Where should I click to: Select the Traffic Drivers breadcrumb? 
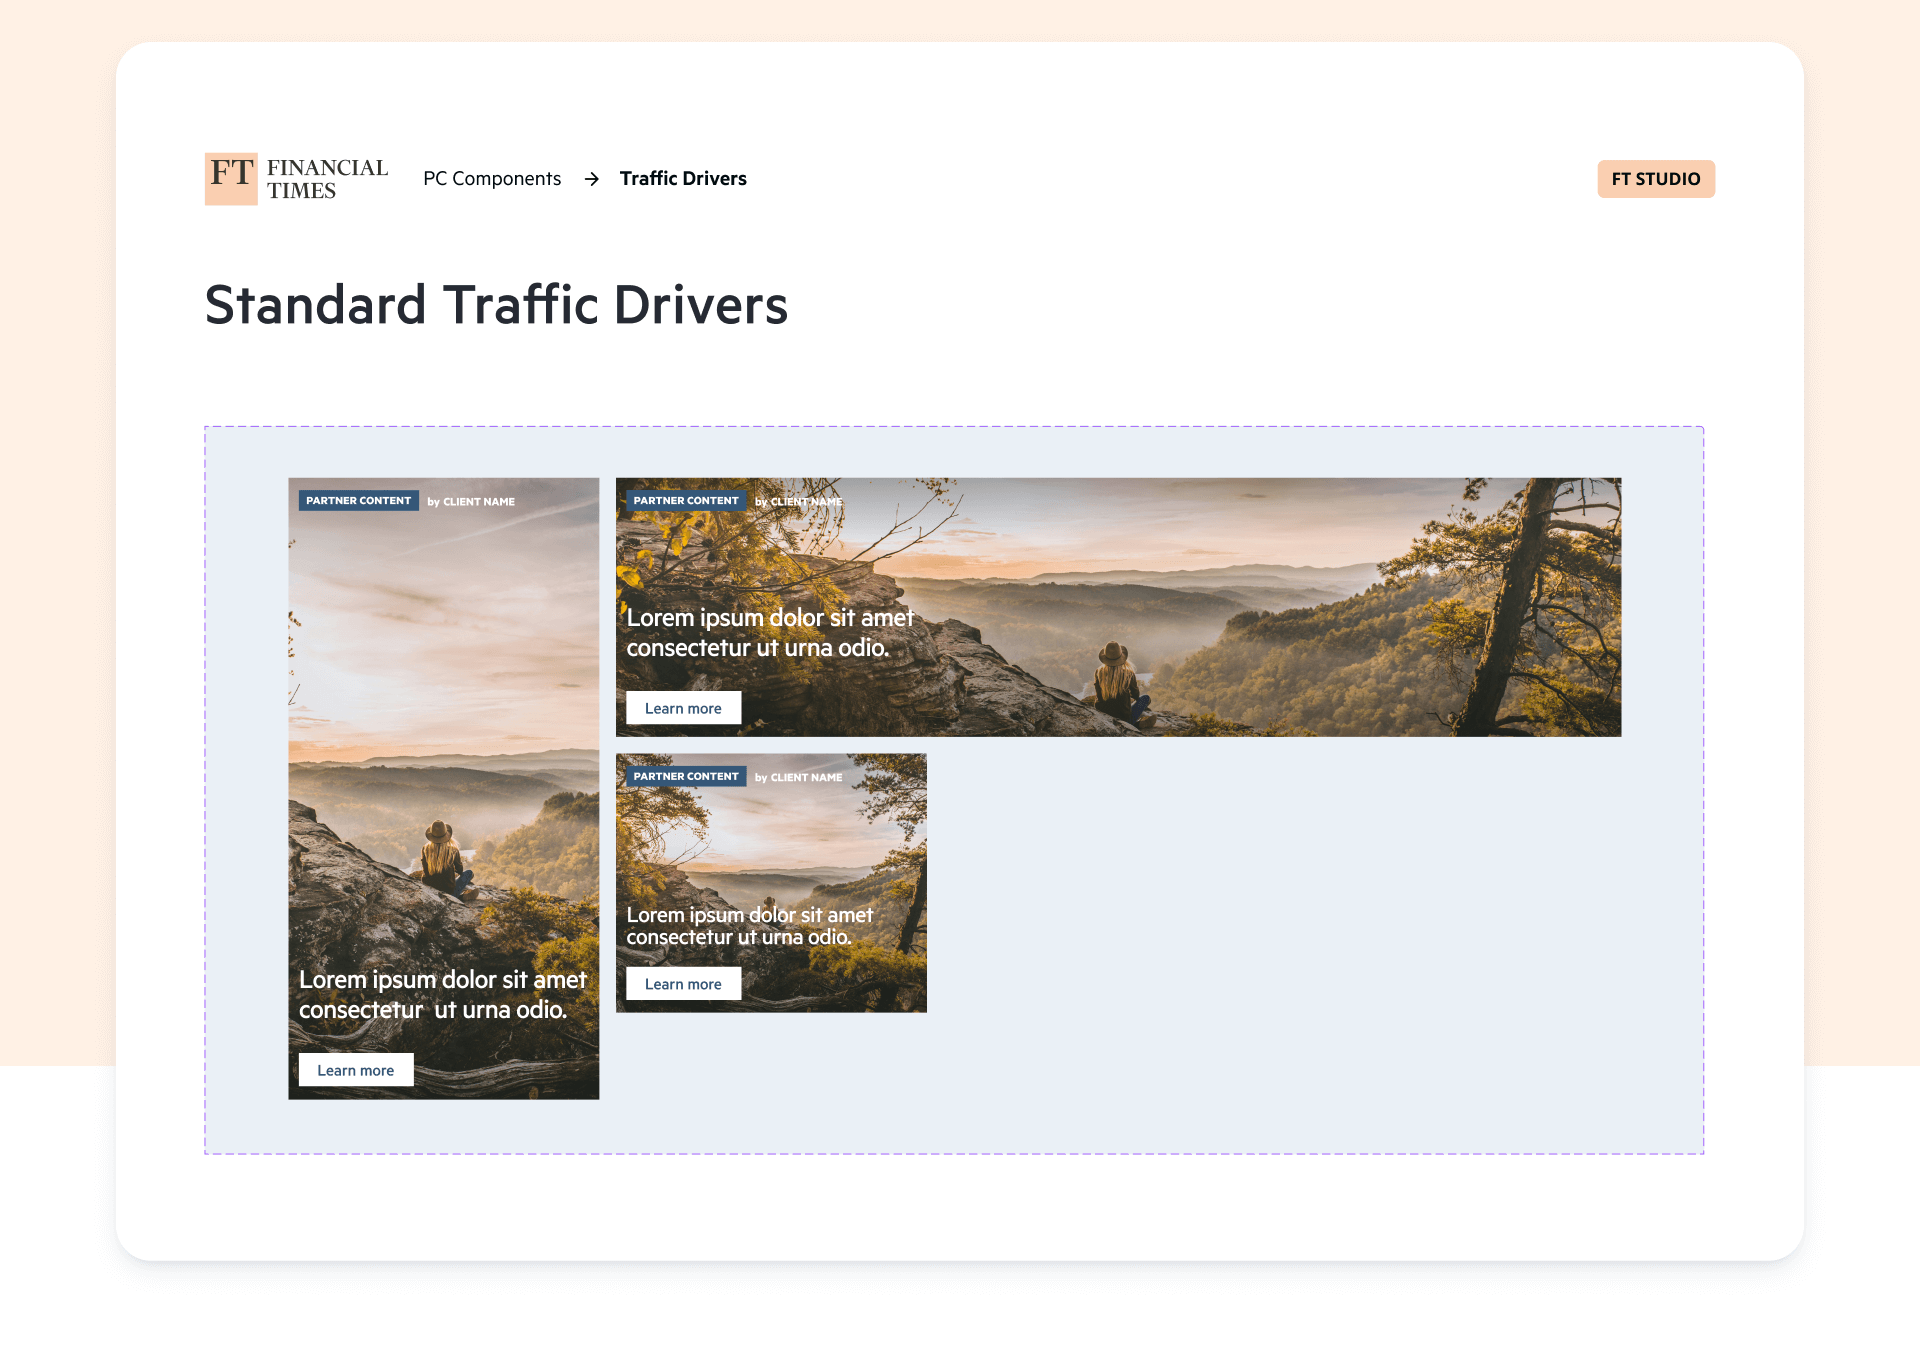[683, 179]
